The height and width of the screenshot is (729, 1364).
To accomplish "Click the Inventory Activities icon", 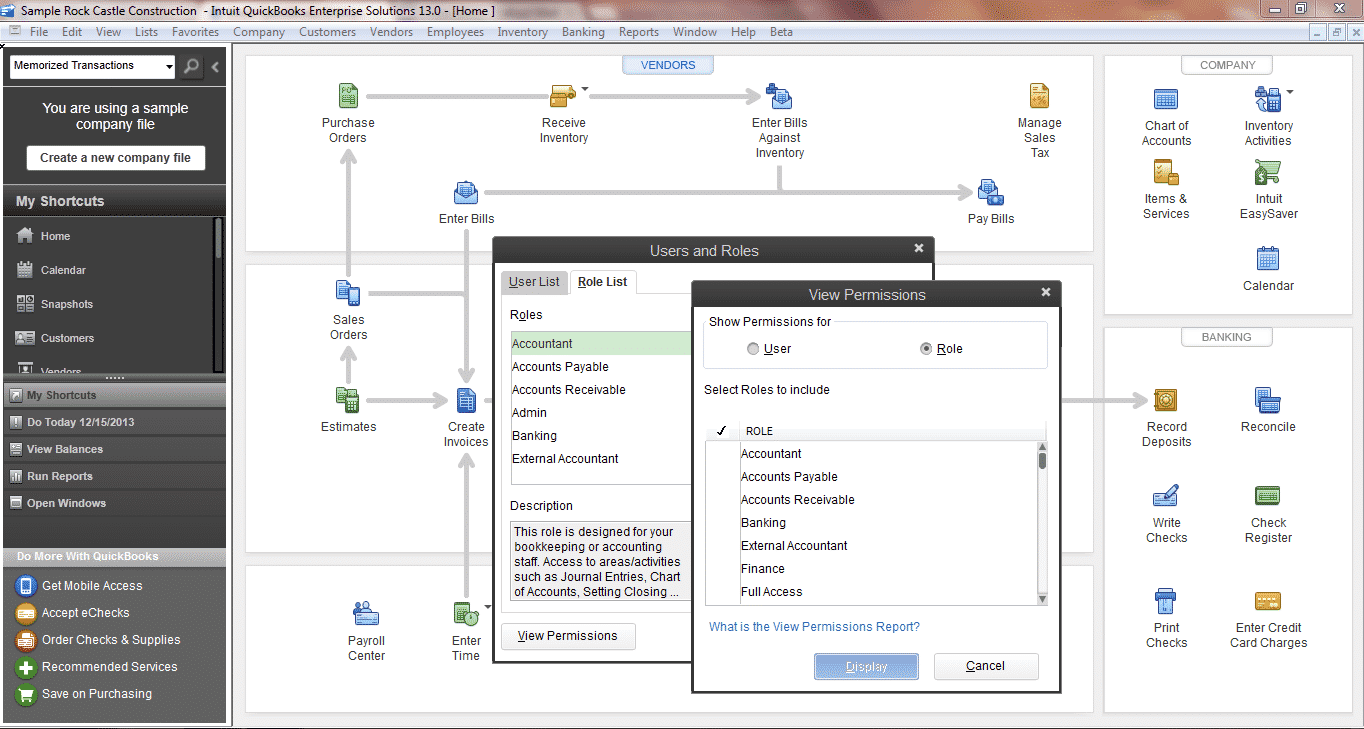I will [1268, 99].
